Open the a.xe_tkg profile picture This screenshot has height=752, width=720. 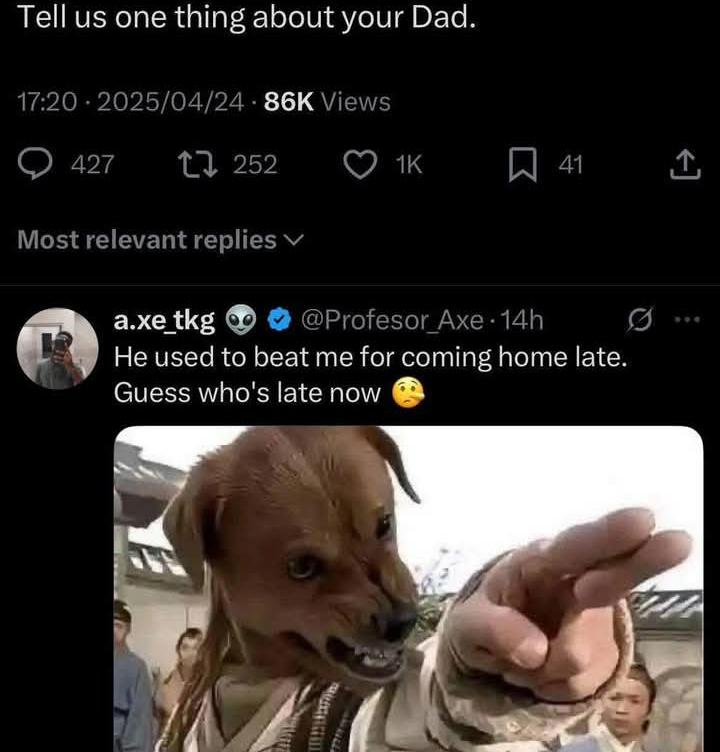click(x=58, y=348)
